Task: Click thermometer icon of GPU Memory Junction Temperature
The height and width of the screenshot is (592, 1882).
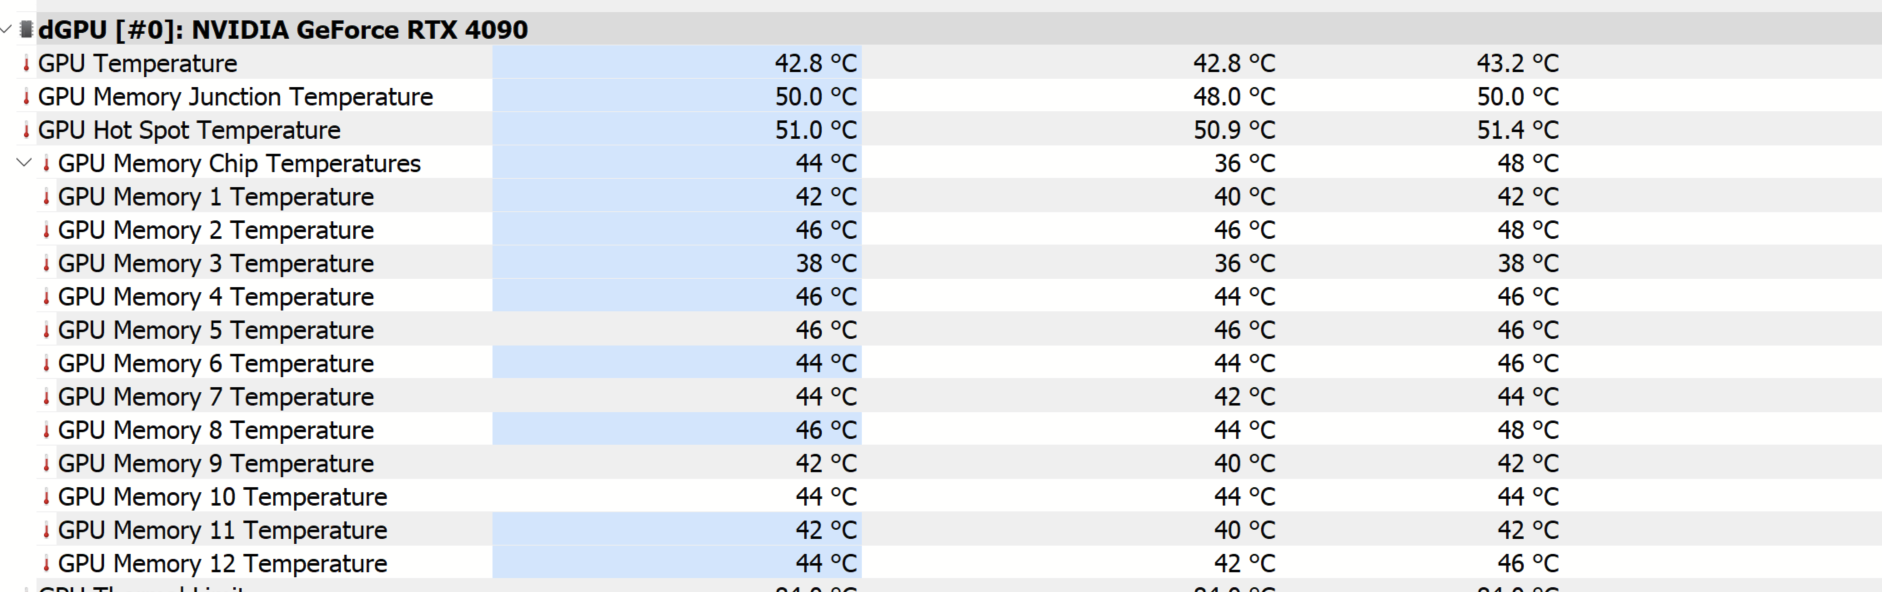Action: click(x=26, y=97)
